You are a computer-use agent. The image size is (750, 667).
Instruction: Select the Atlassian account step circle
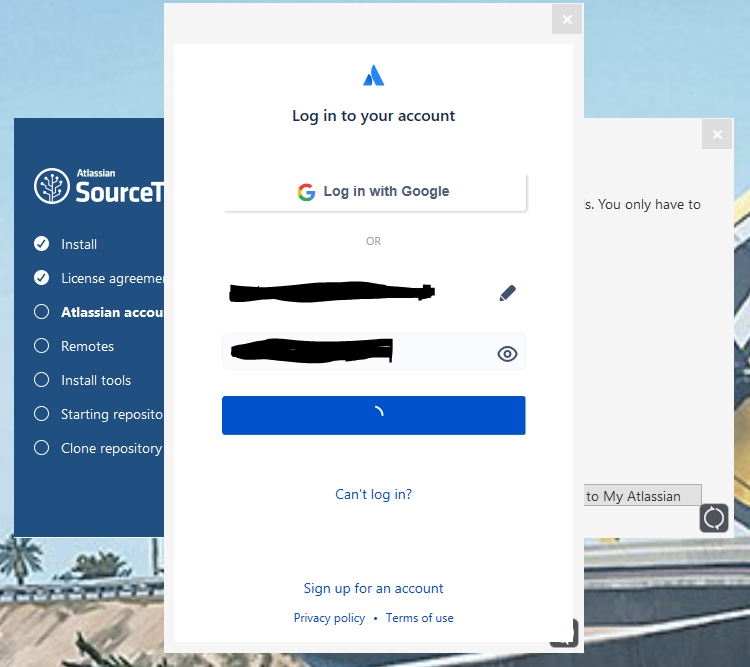(42, 311)
